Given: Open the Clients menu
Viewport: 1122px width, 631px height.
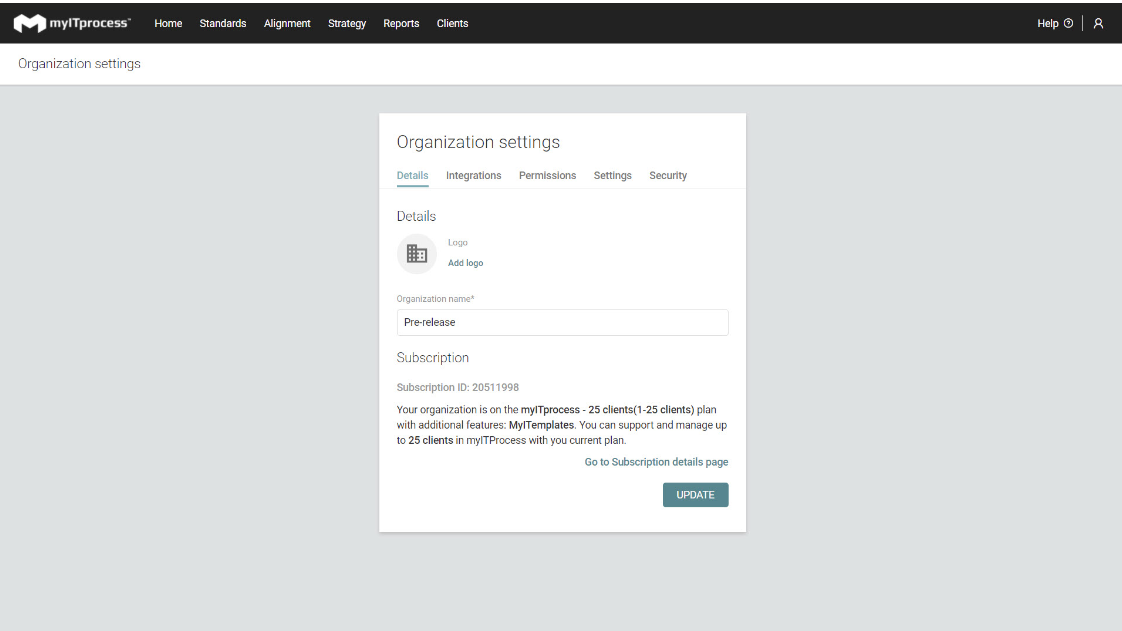Looking at the screenshot, I should (452, 24).
